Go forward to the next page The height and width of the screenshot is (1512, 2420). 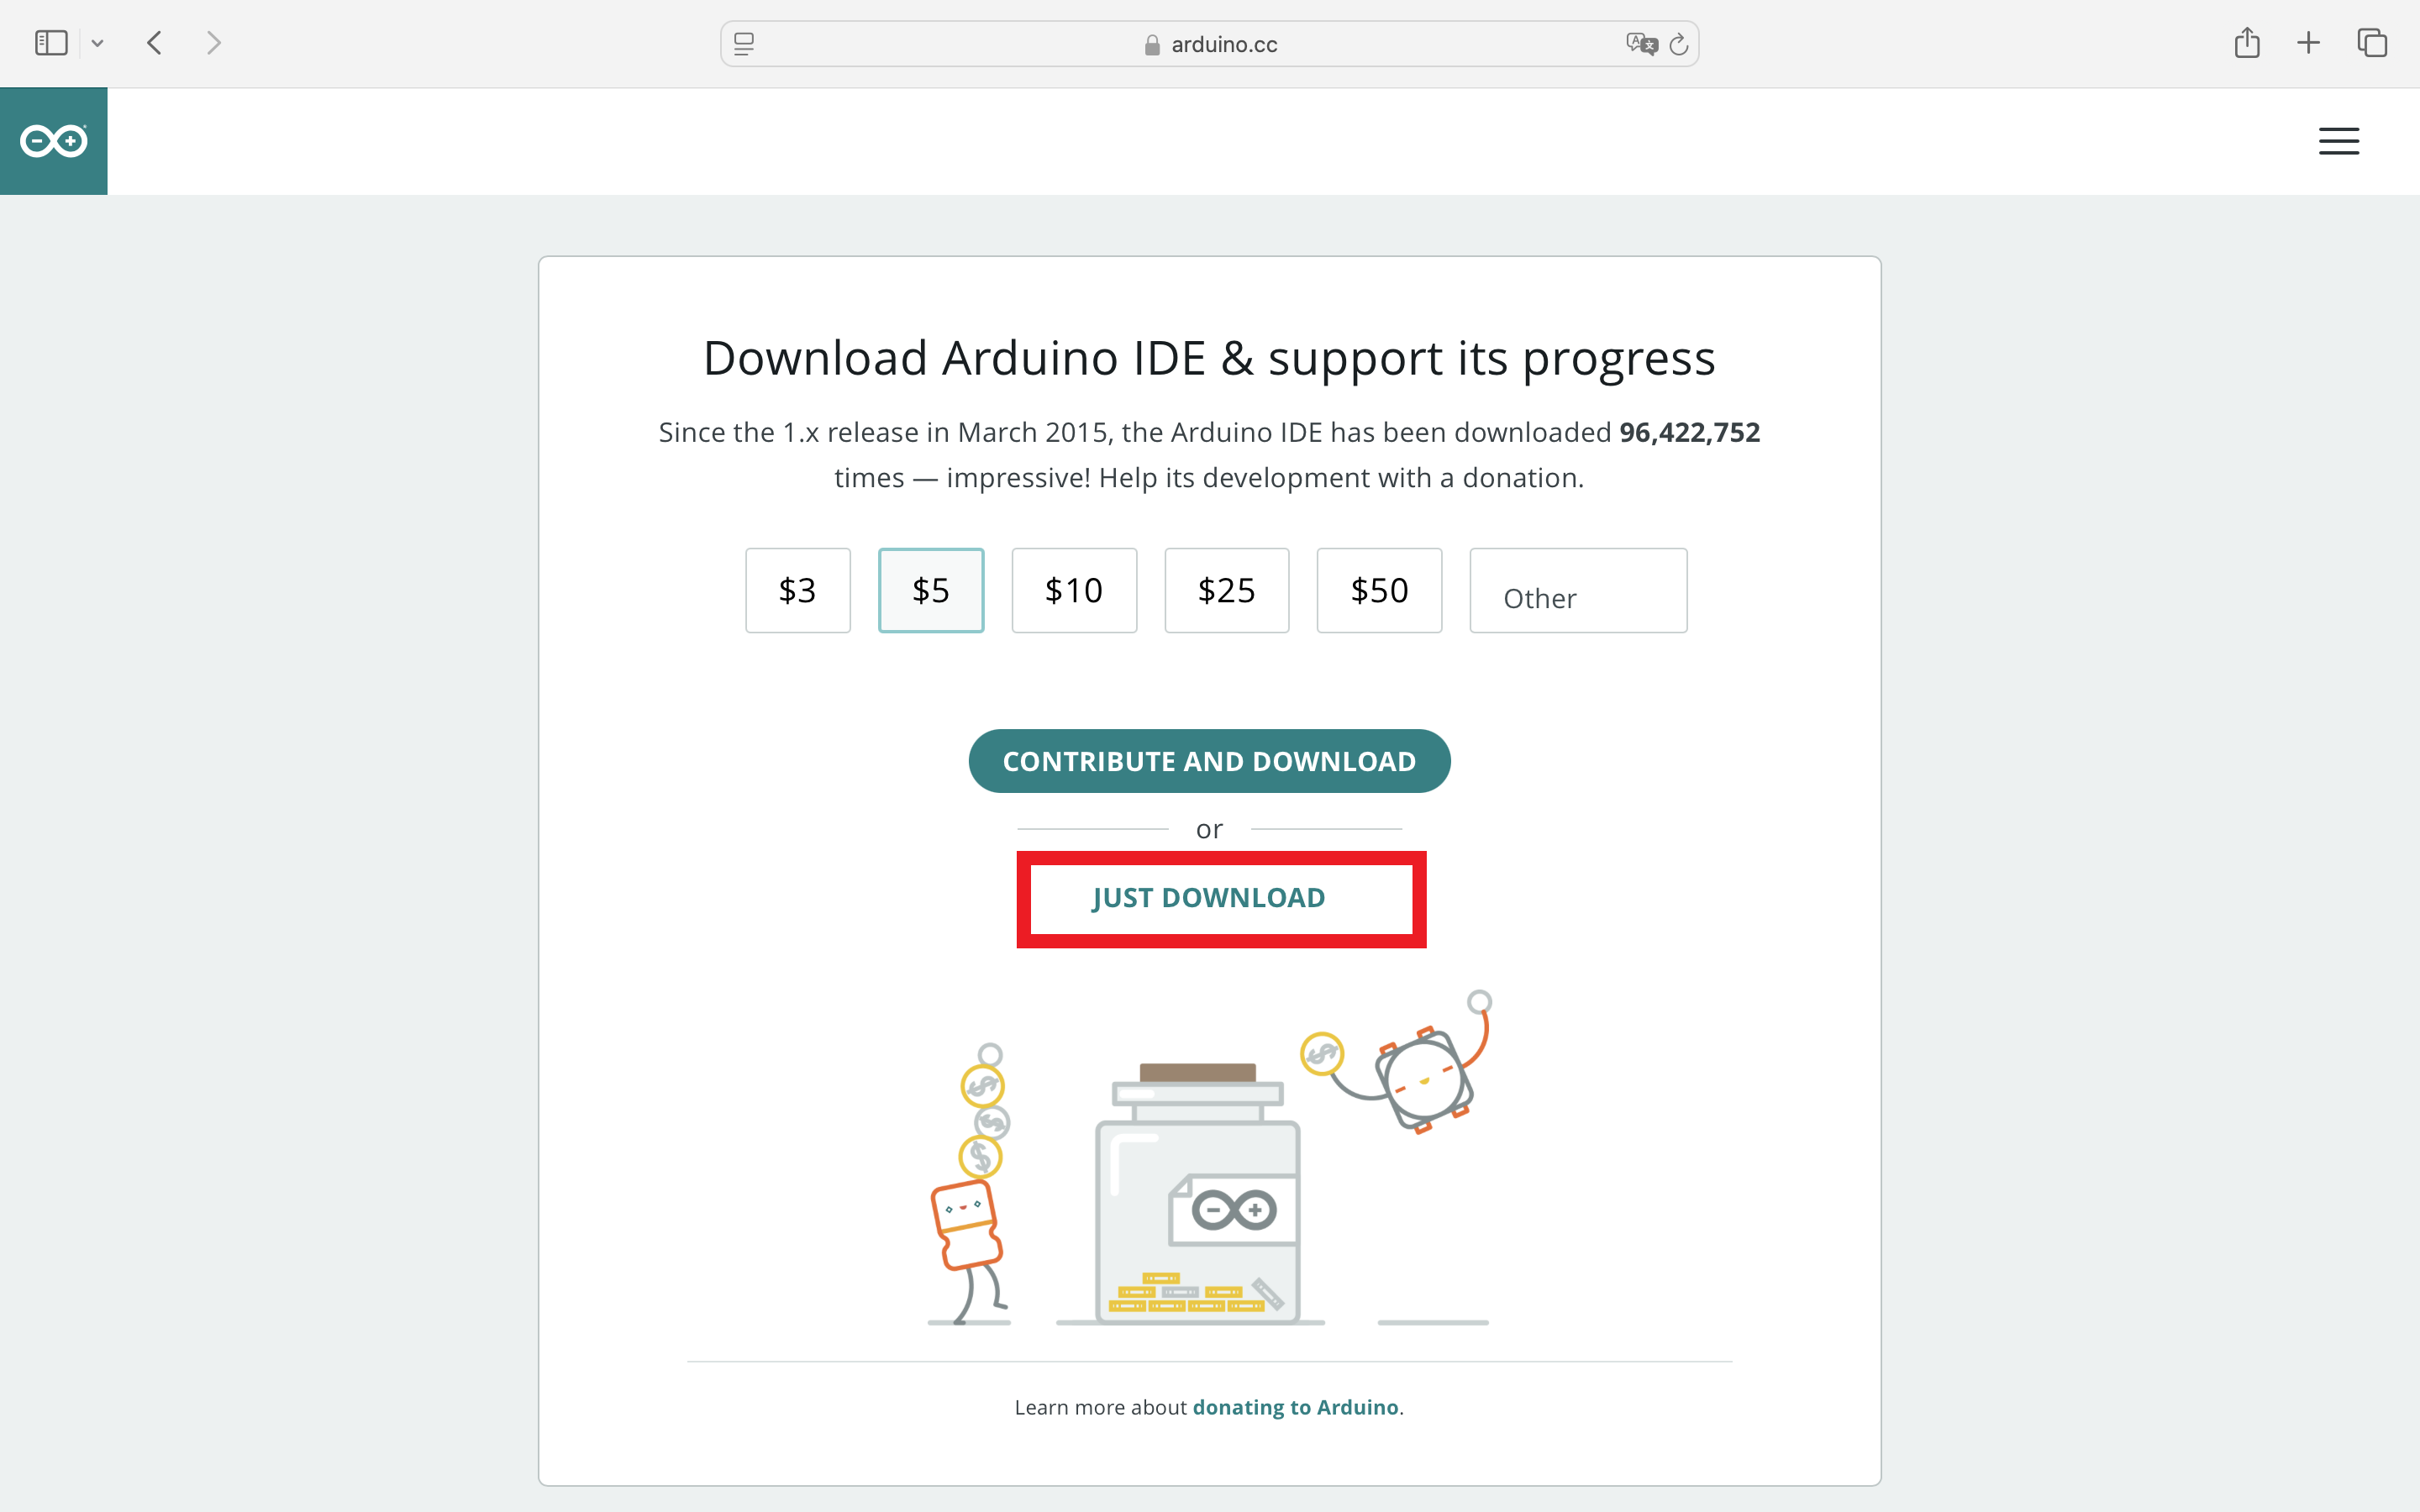point(213,43)
